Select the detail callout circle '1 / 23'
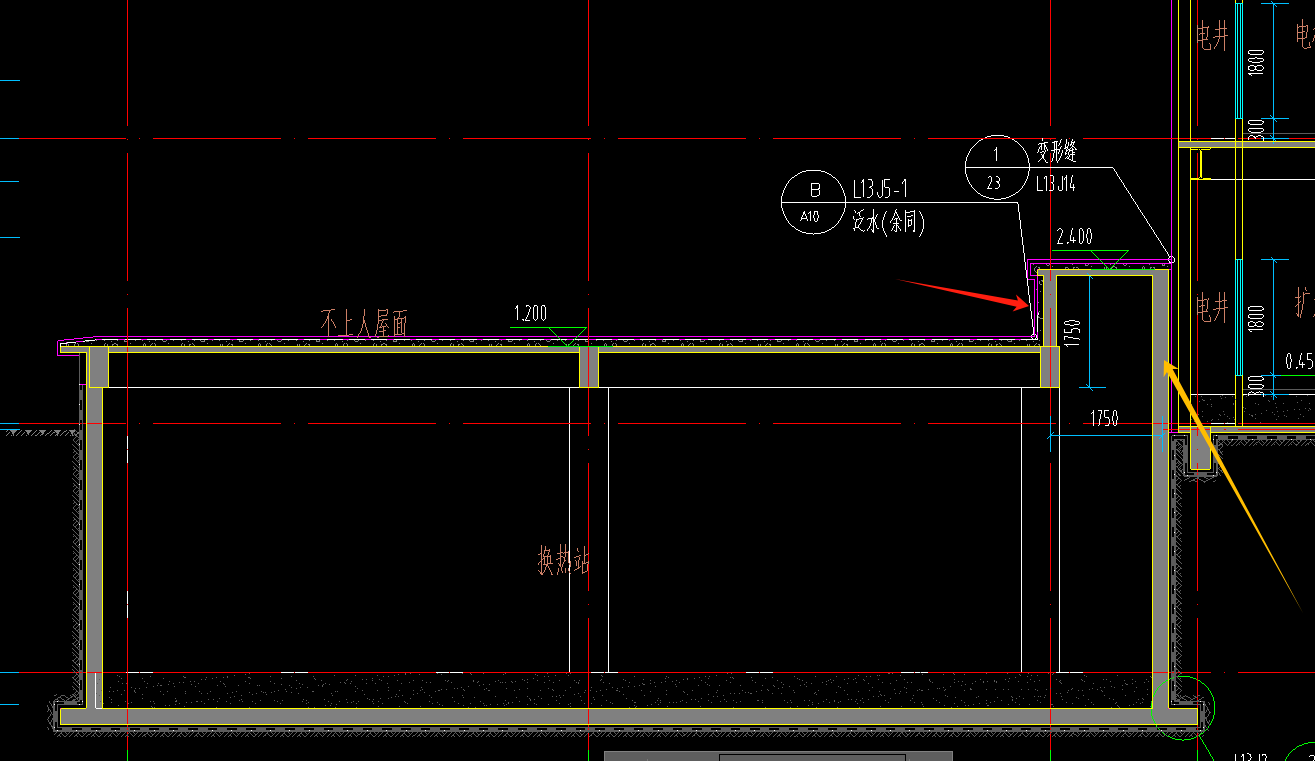 [x=997, y=167]
